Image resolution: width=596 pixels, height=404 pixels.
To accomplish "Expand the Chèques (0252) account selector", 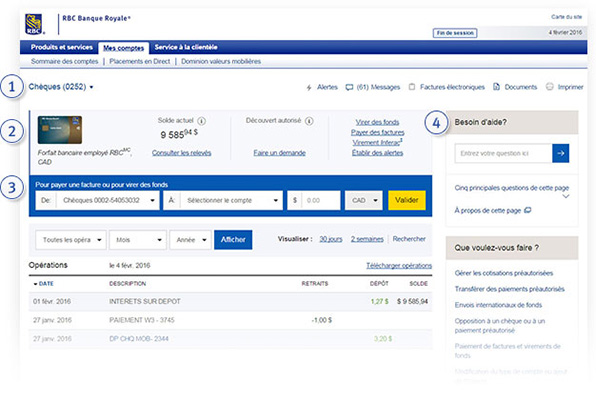I will (x=61, y=87).
